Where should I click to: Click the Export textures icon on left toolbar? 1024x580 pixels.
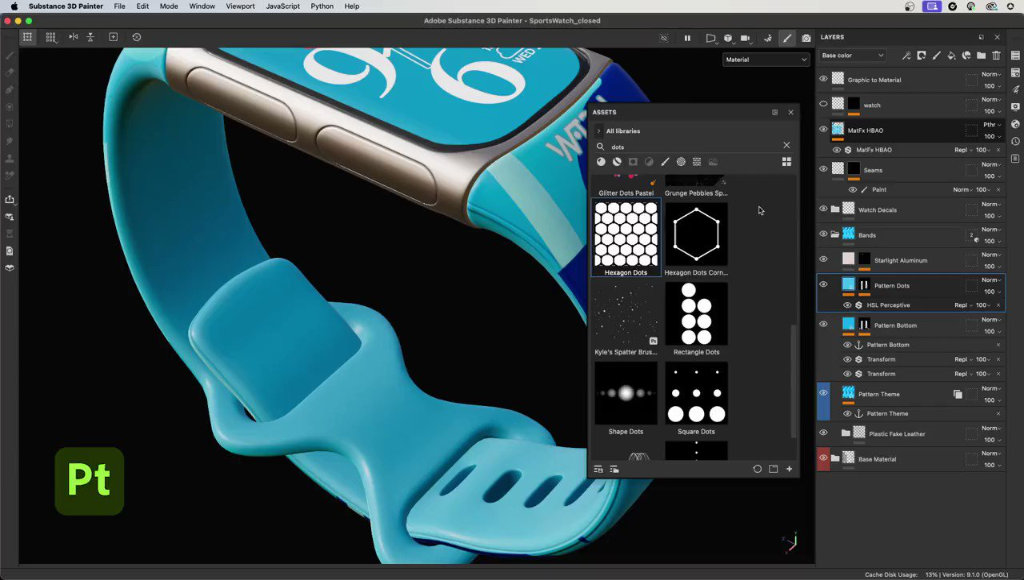(x=10, y=199)
